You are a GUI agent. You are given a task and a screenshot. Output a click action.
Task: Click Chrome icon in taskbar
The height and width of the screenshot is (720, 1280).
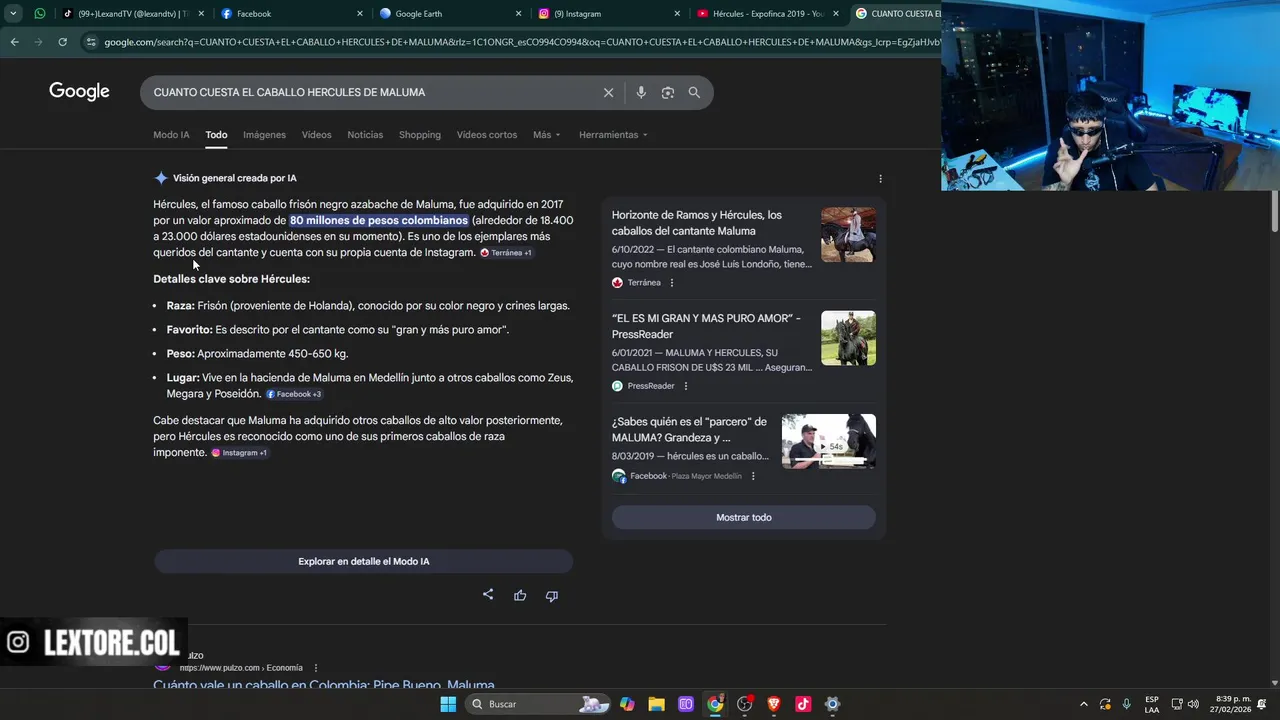click(715, 704)
